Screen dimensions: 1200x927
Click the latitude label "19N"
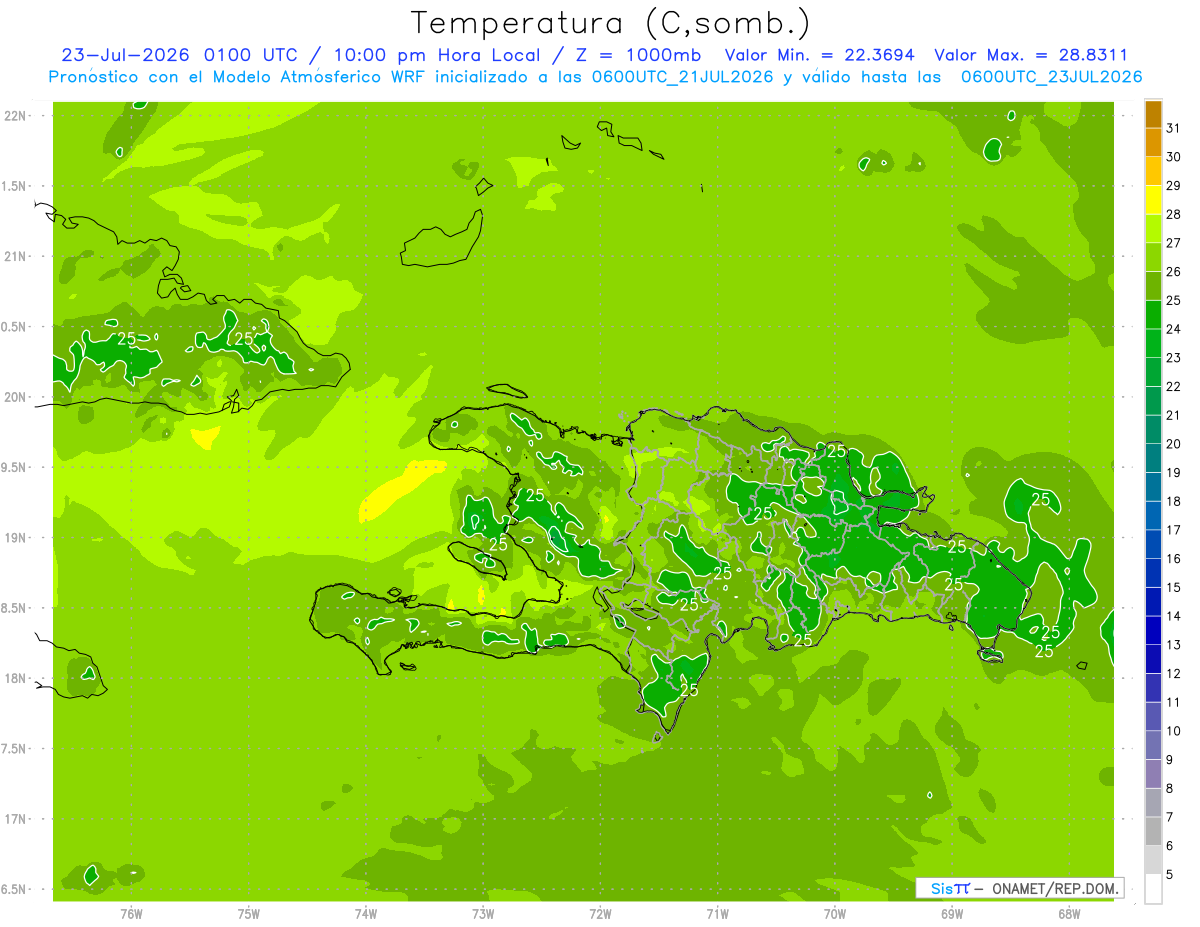17,538
